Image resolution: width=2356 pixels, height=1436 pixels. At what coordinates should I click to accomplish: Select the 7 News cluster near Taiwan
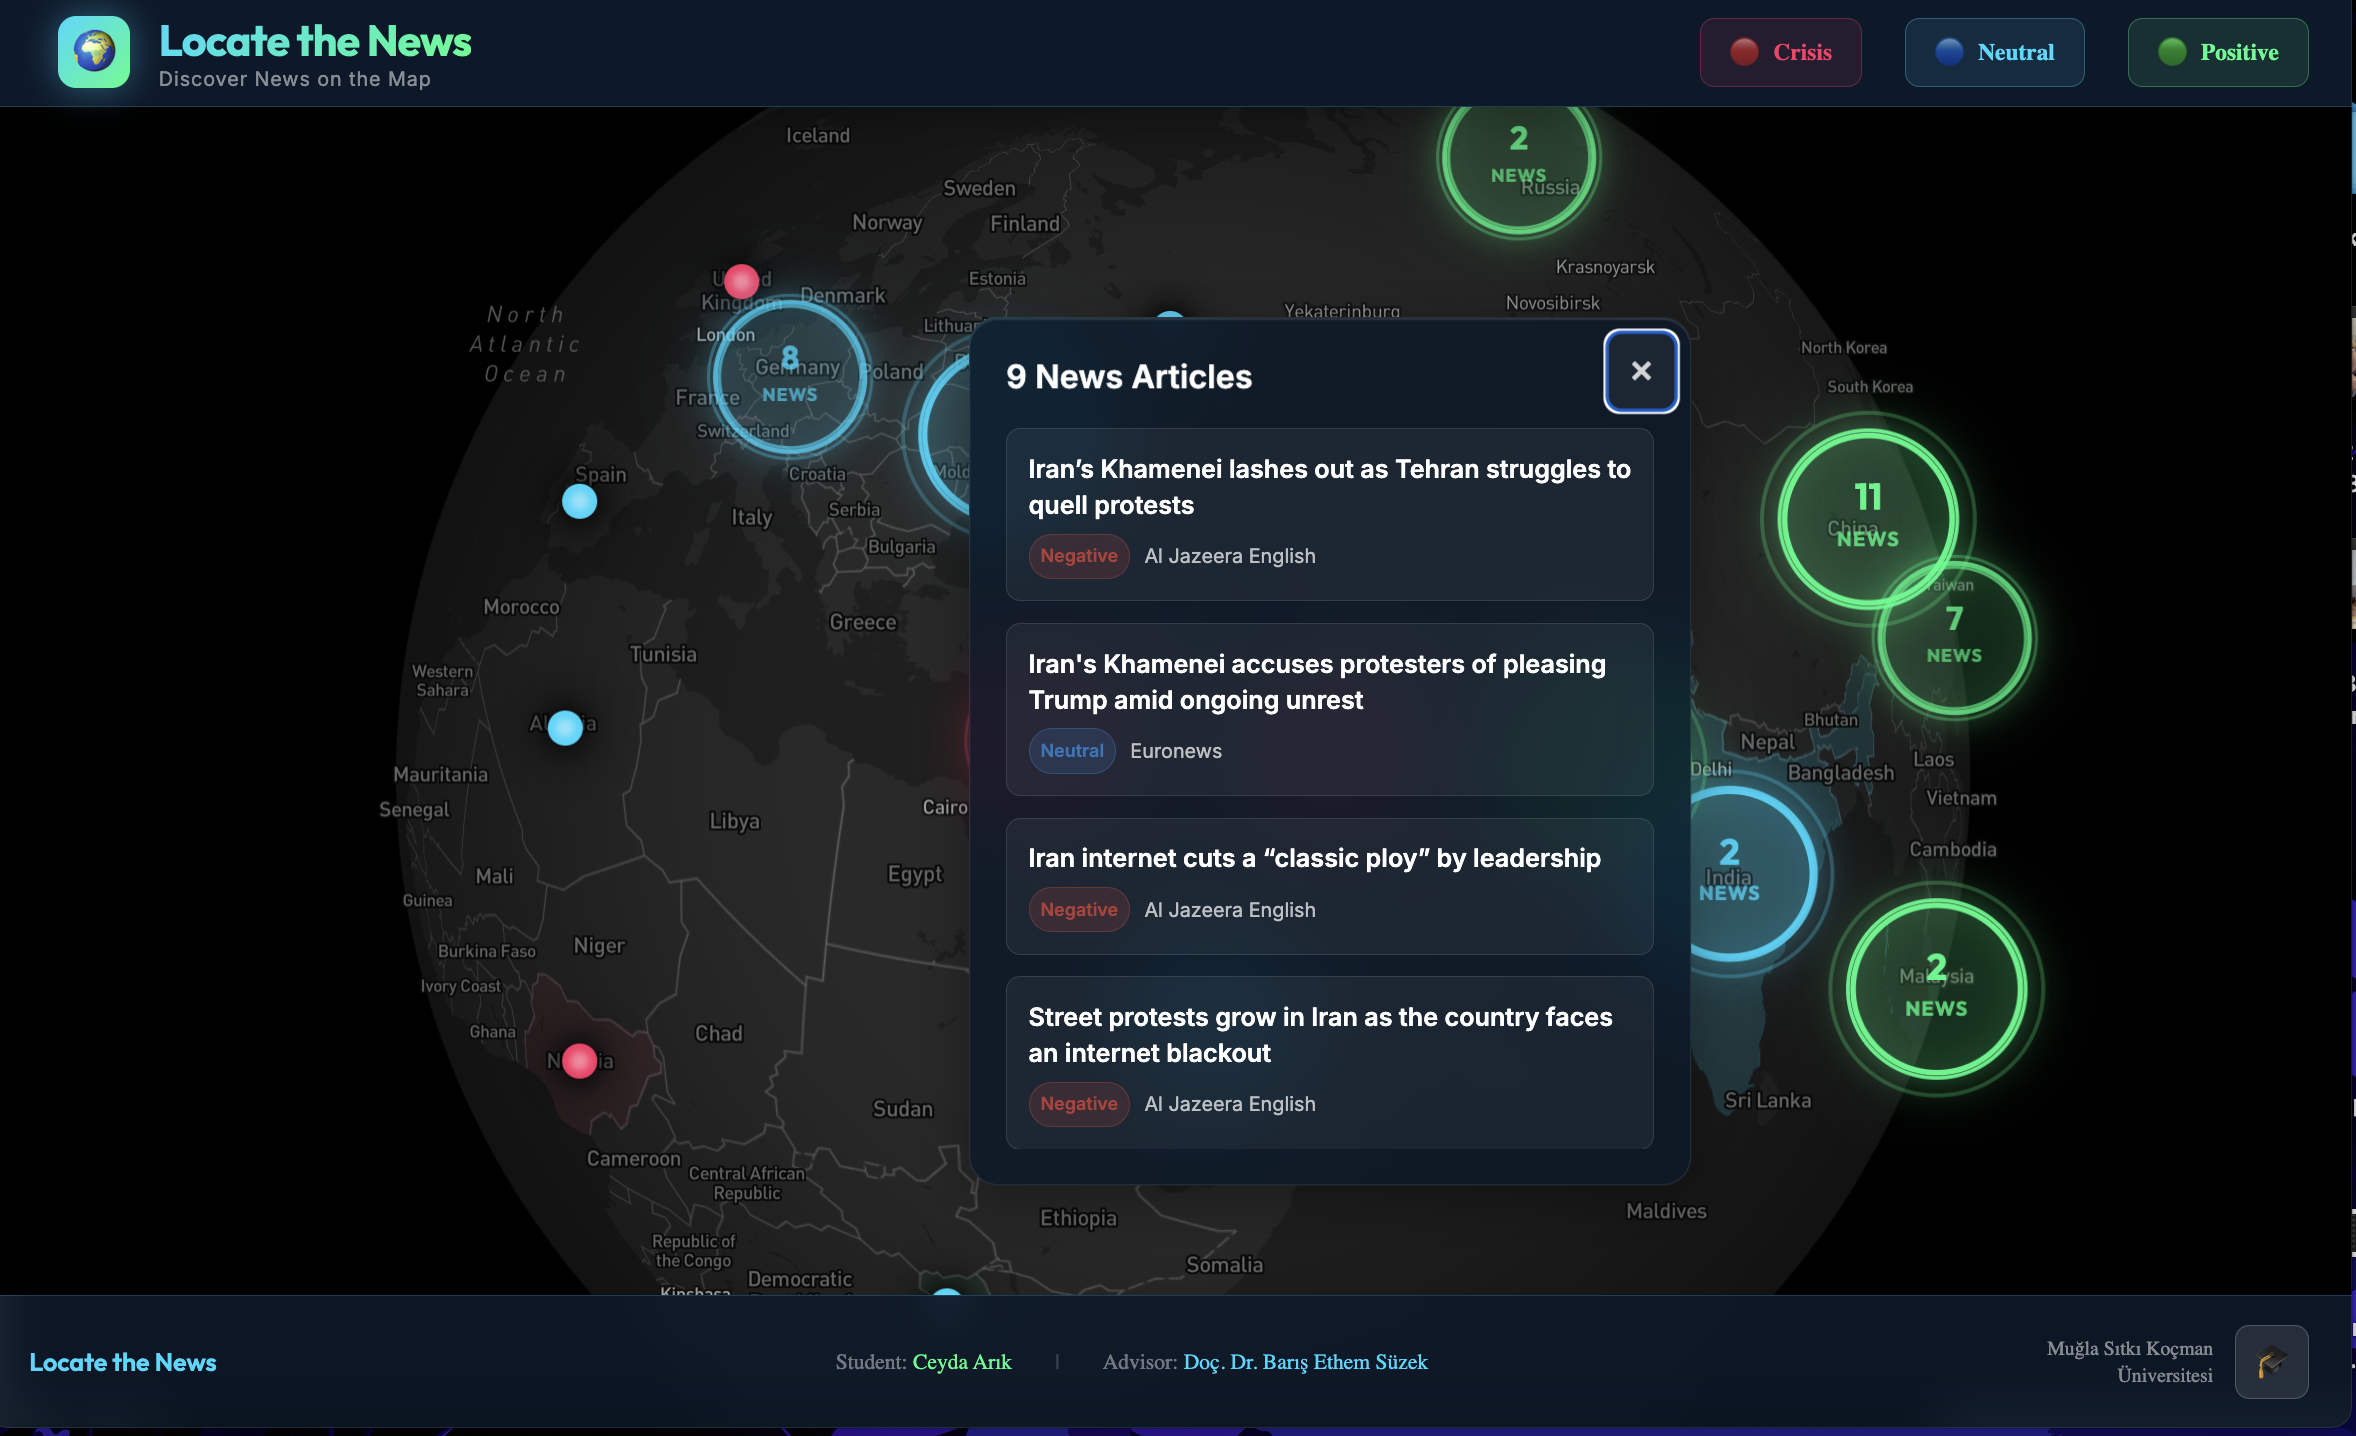[x=1954, y=637]
